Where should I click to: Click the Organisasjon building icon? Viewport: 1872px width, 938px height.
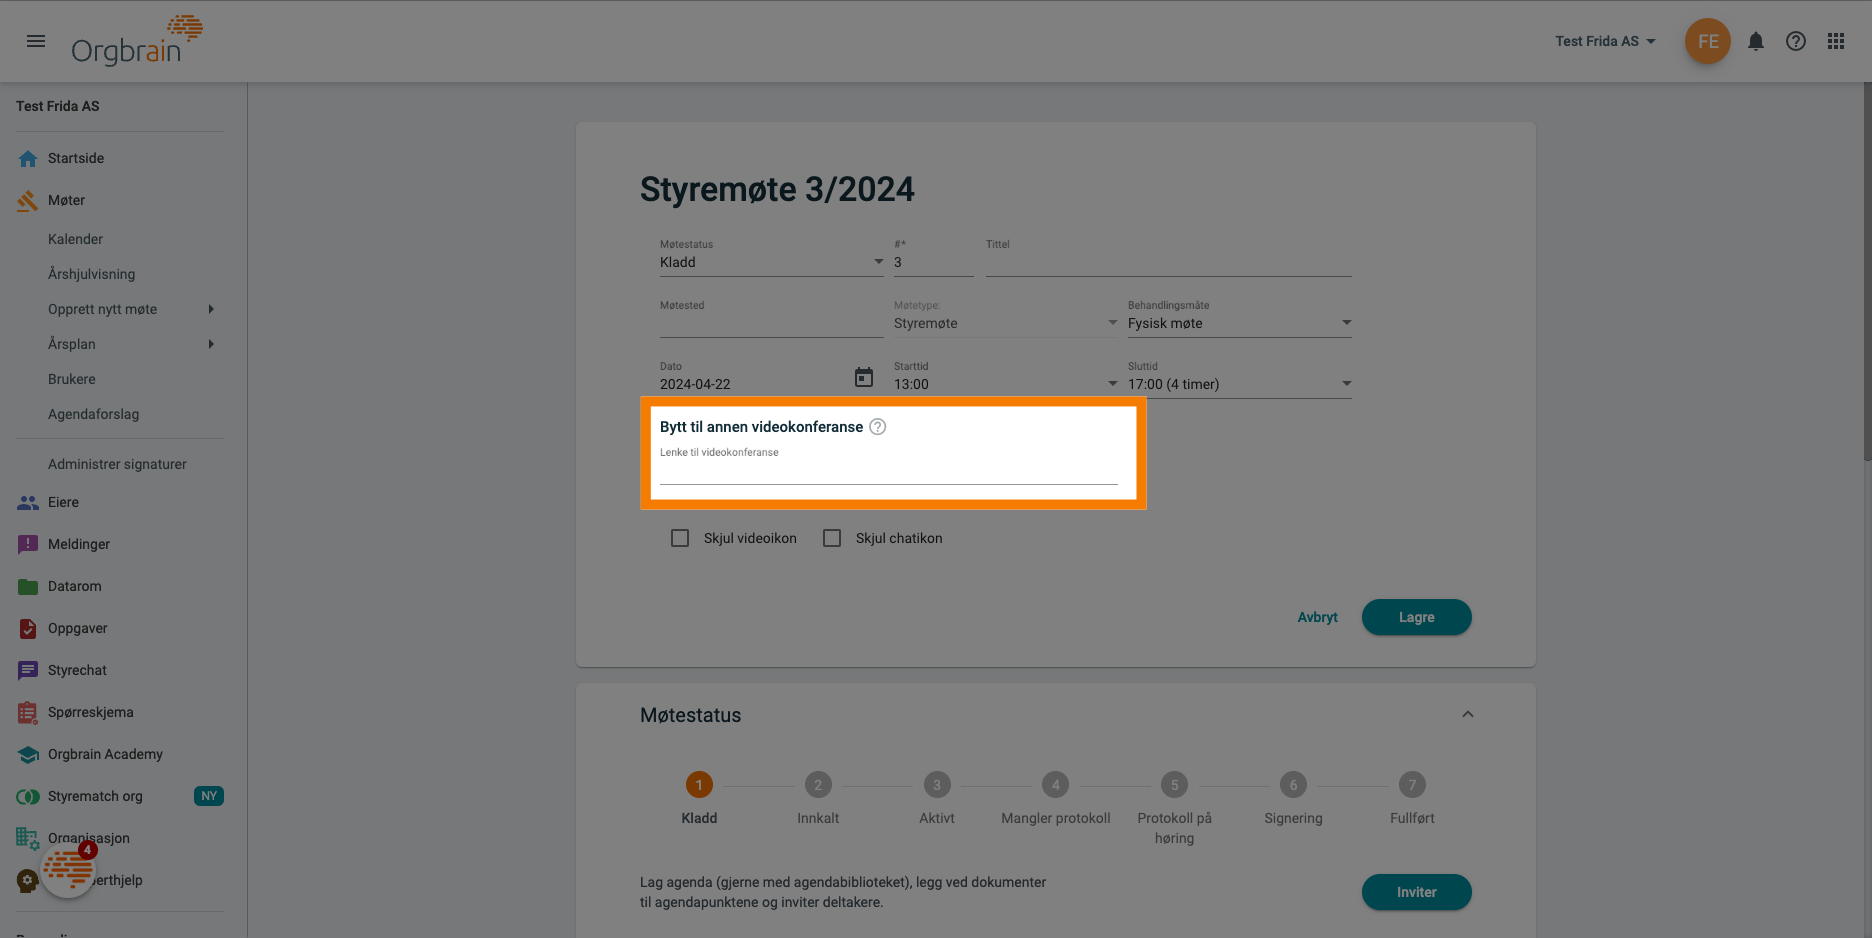click(x=28, y=838)
